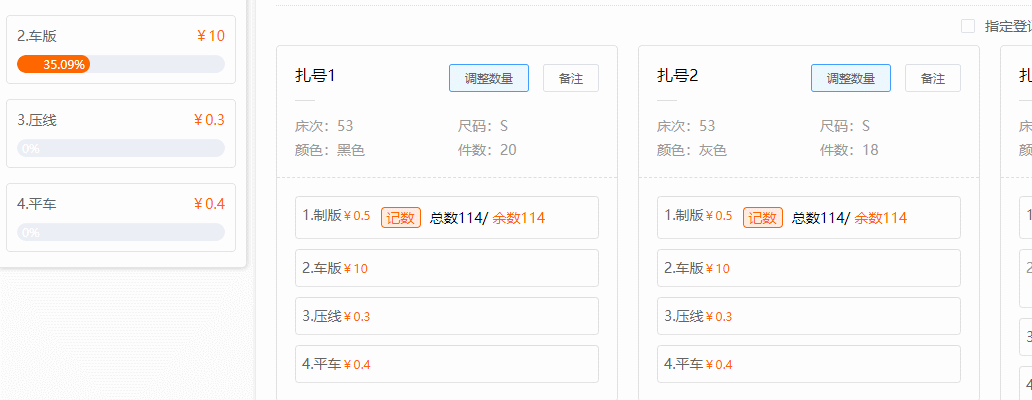
Task: Toggle the 指定登记 checkbox
Action: coord(968,26)
